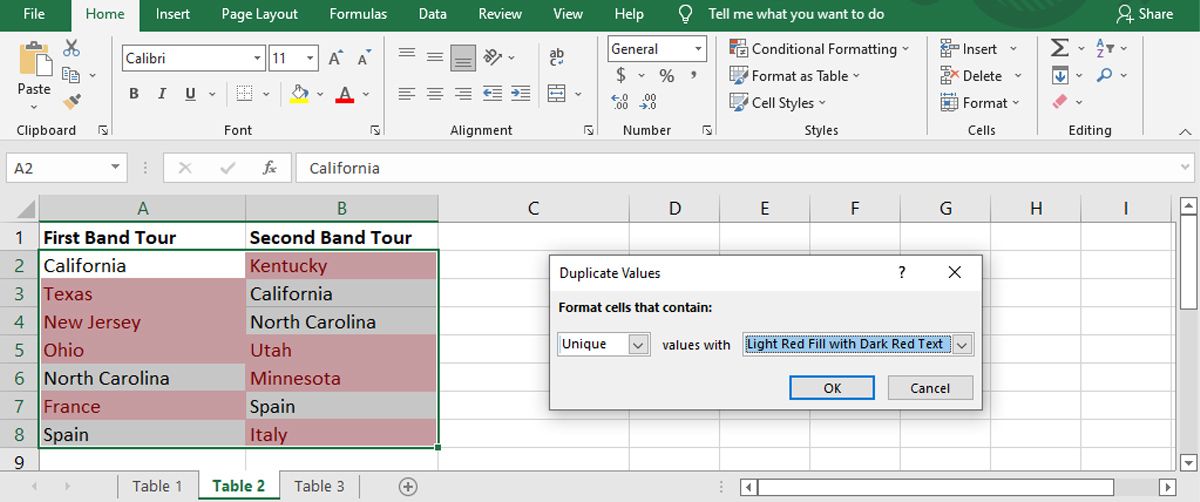
Task: Toggle Bold formatting
Action: 133,94
